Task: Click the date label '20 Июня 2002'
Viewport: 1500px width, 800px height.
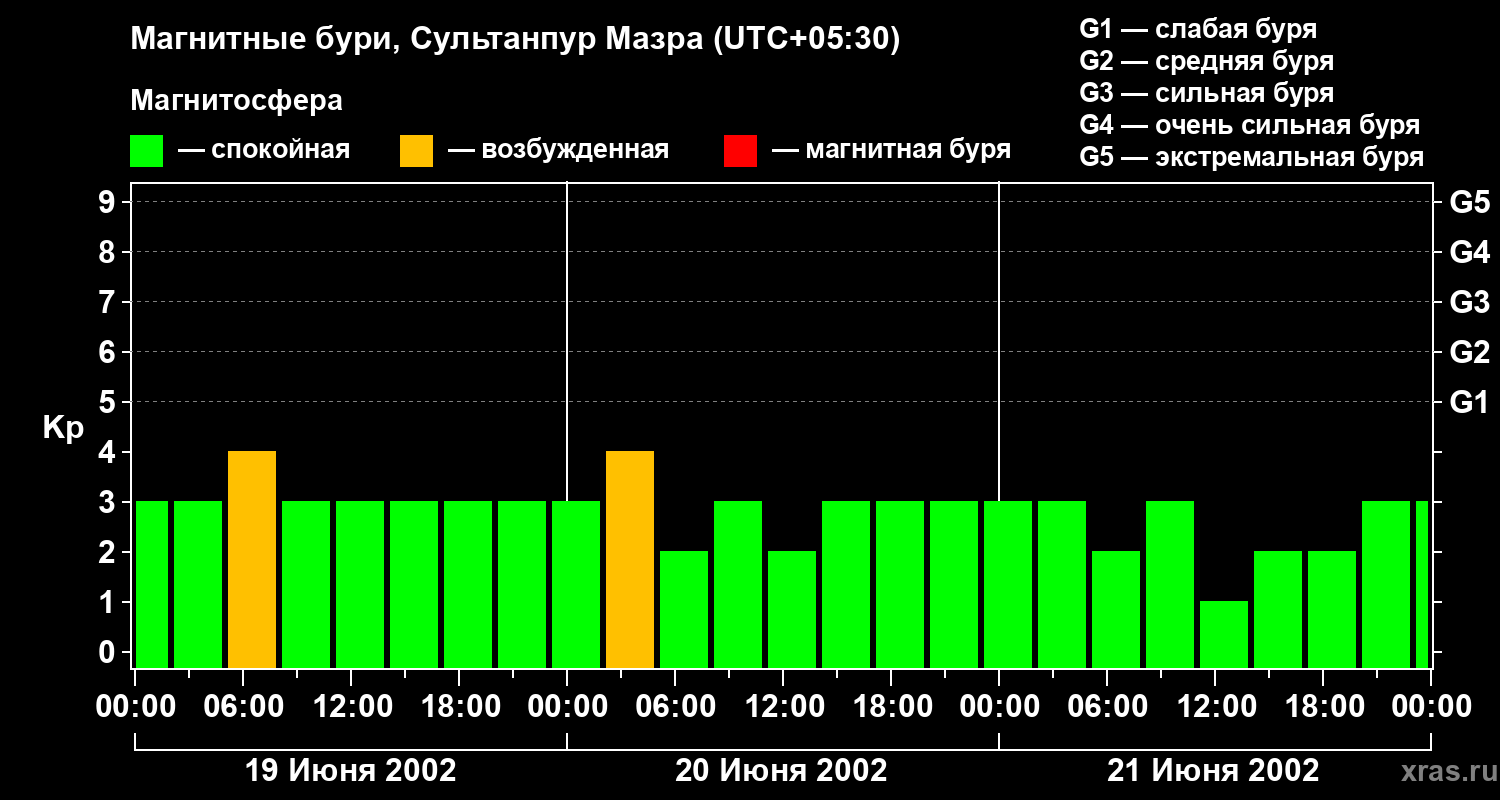Action: pyautogui.click(x=781, y=771)
